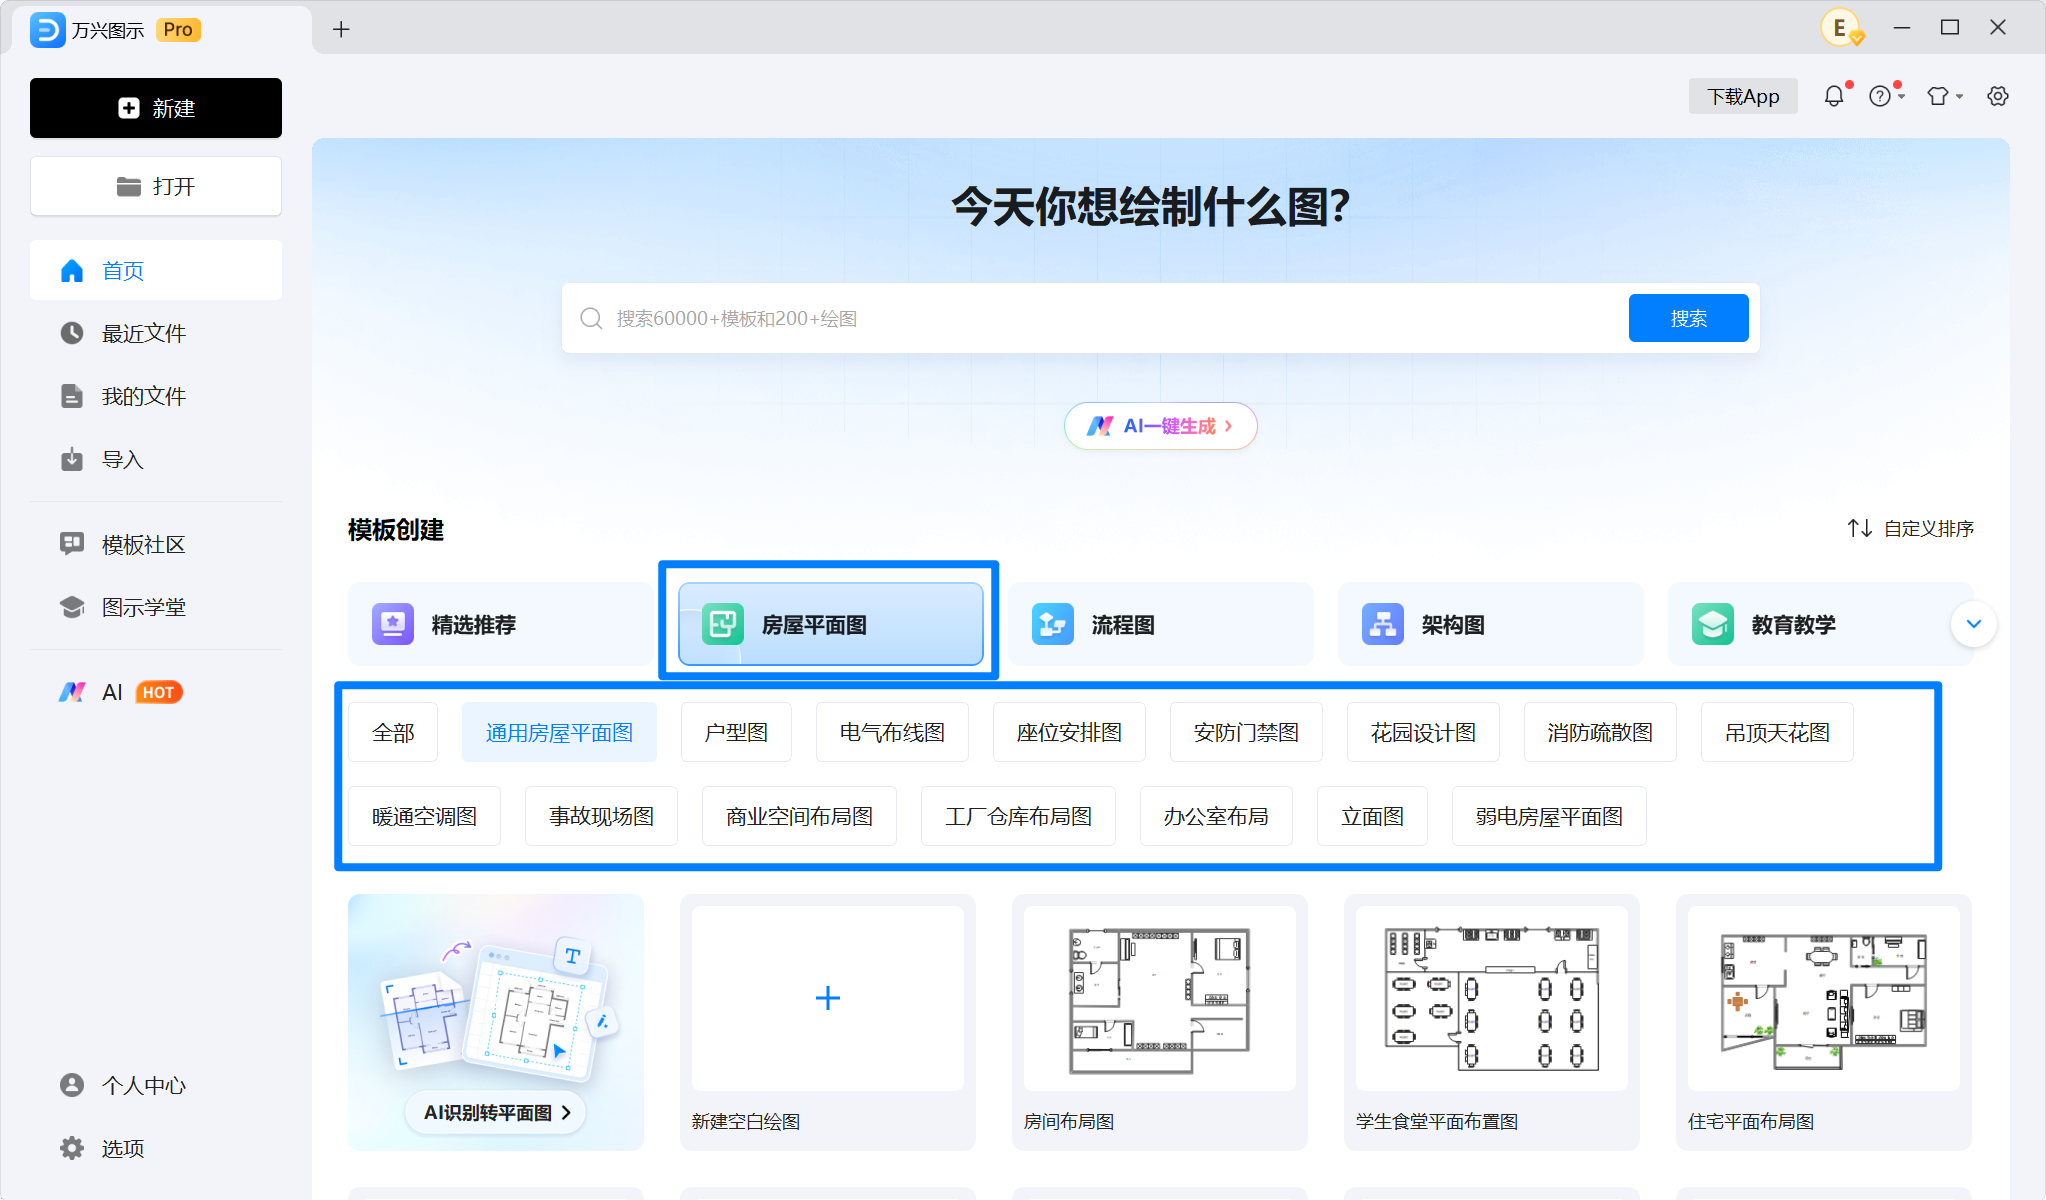Open the skin shirt icon dropdown

[1945, 96]
